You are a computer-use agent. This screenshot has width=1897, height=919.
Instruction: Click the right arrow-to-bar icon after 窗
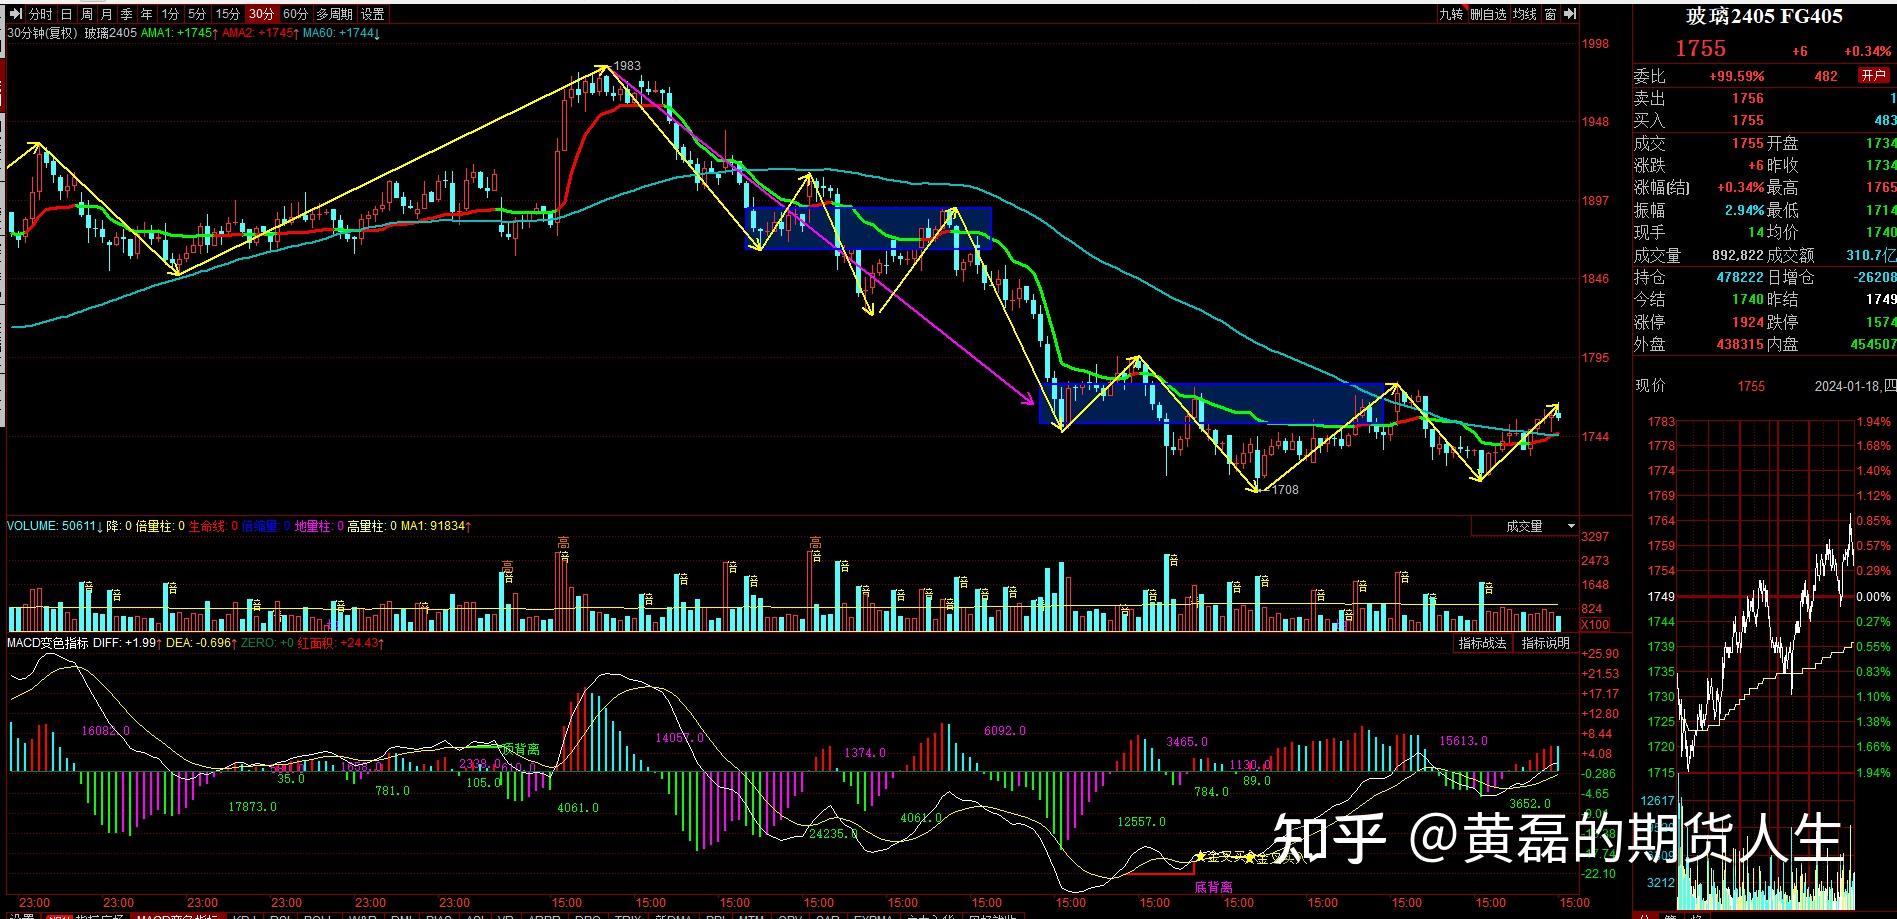(1570, 14)
